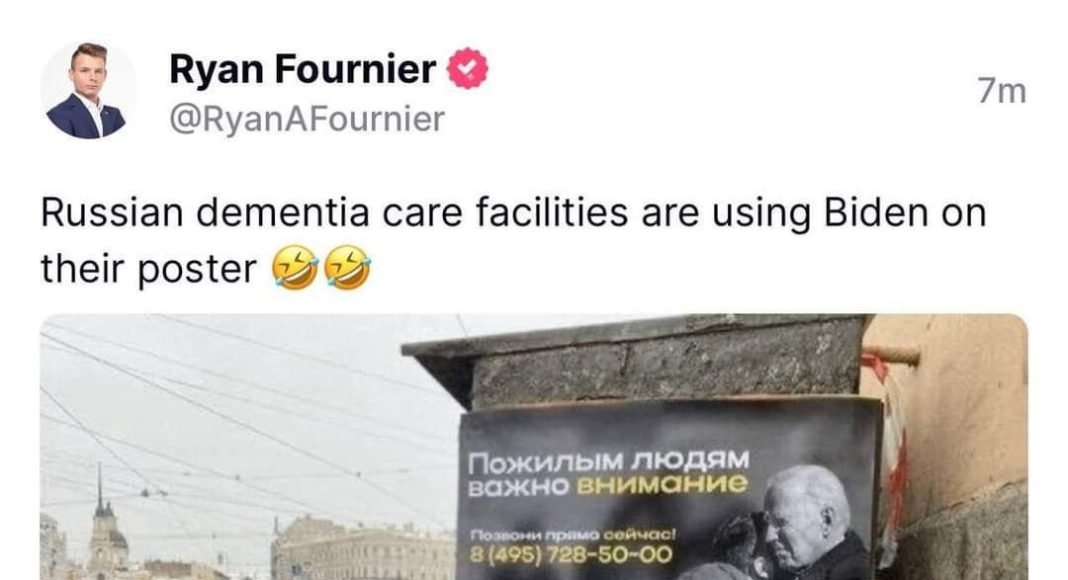Image resolution: width=1068 pixels, height=580 pixels.
Task: Click the second laughing emoji
Action: tap(347, 268)
